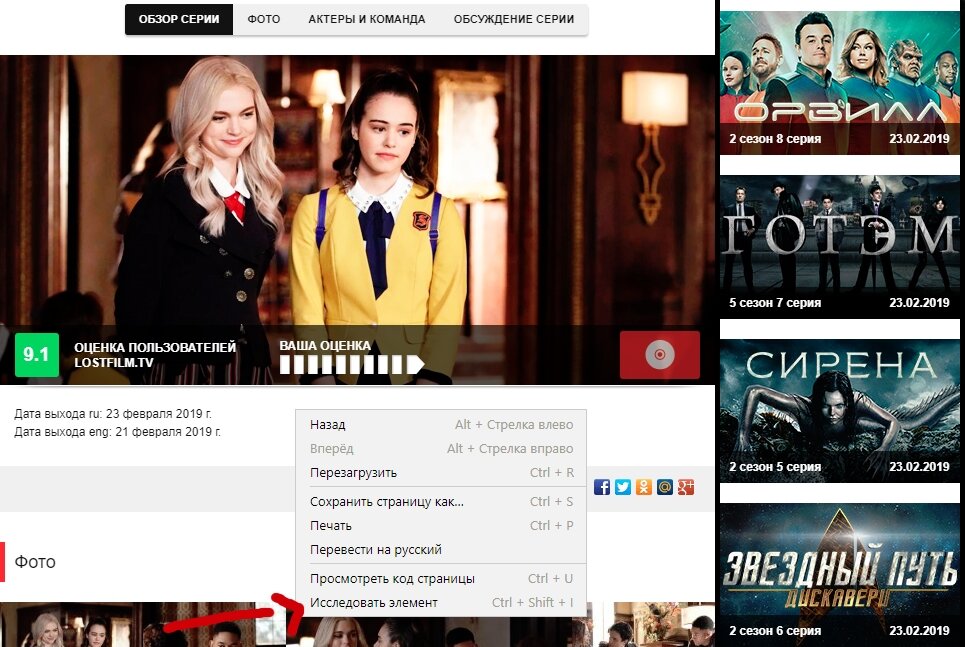Select Сохранить страницу как... menu item
The width and height of the screenshot is (965, 647).
(x=441, y=501)
